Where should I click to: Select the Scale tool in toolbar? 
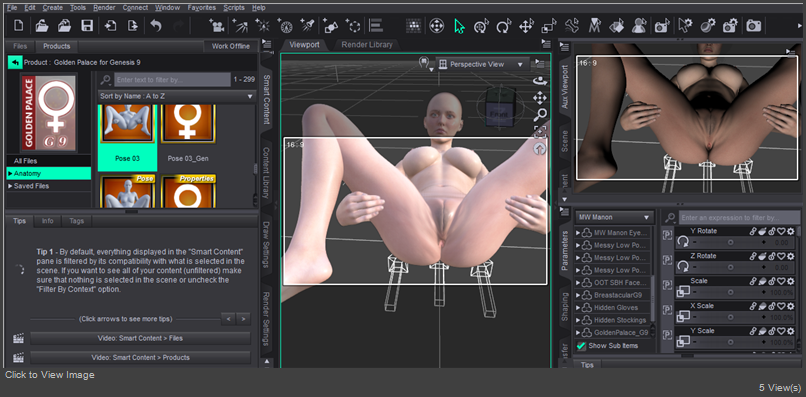tap(549, 25)
